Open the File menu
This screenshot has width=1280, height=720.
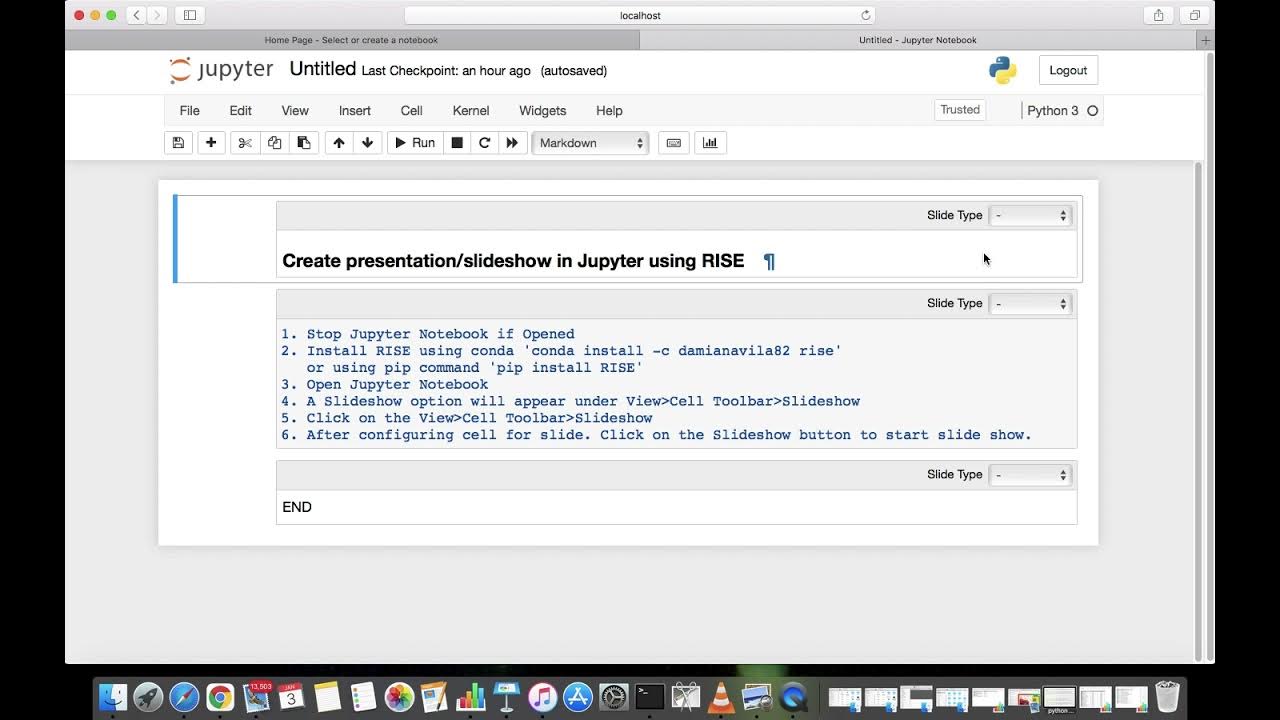pos(189,111)
